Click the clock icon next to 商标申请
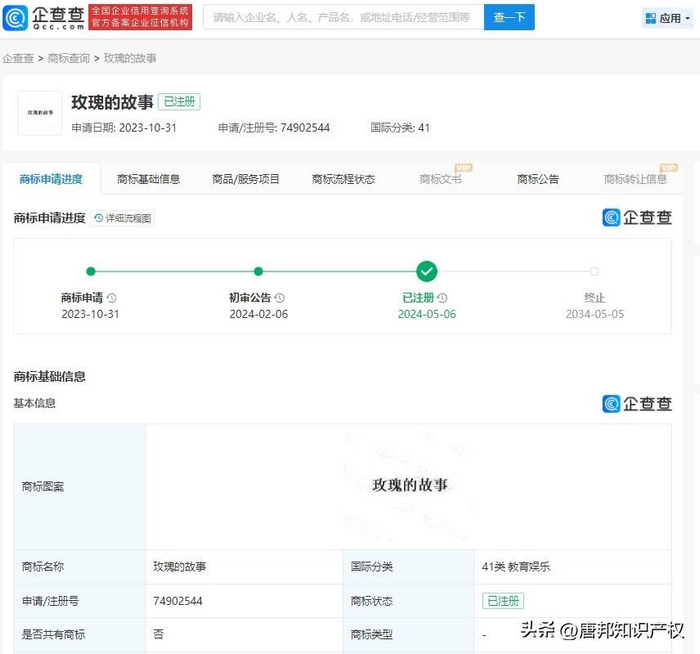700x654 pixels. coord(112,298)
